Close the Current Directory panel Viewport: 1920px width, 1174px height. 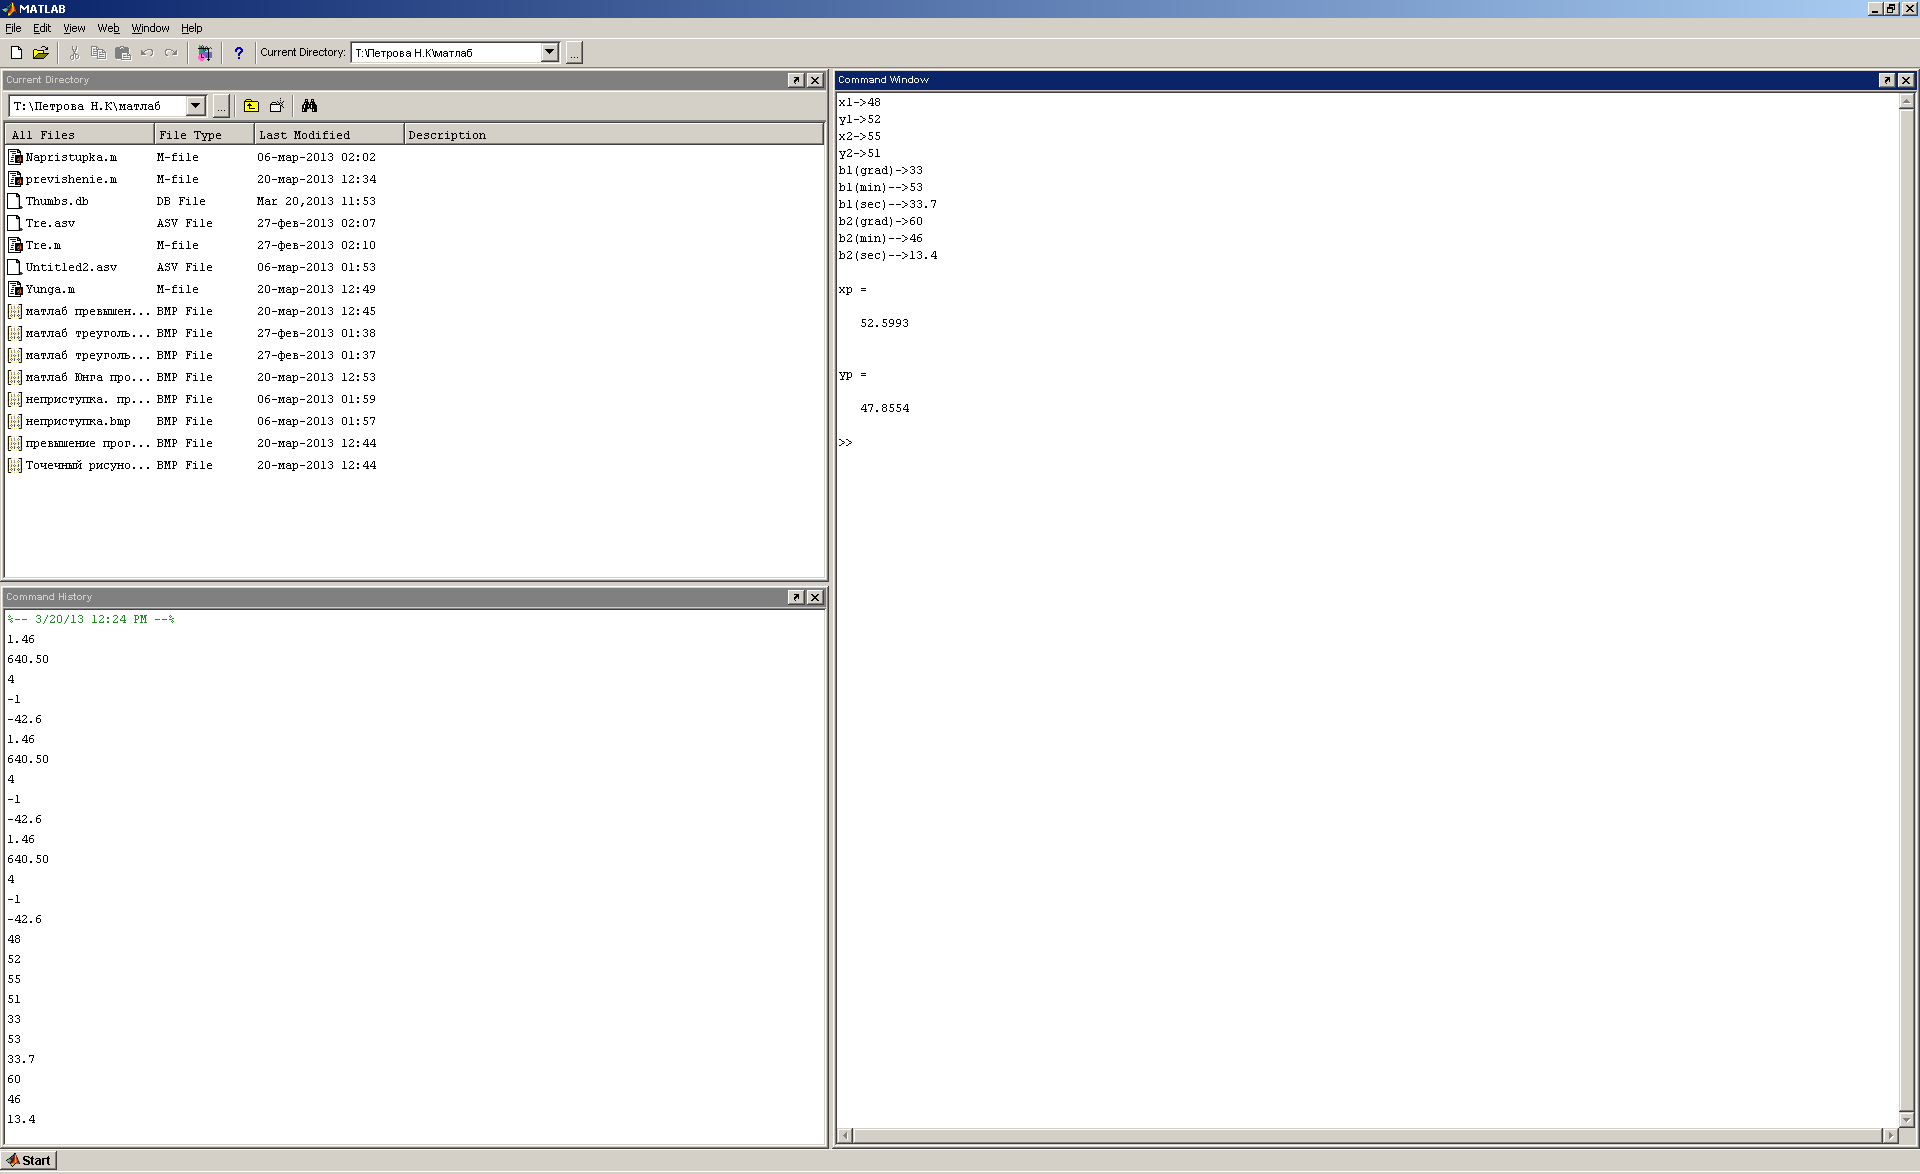[815, 80]
